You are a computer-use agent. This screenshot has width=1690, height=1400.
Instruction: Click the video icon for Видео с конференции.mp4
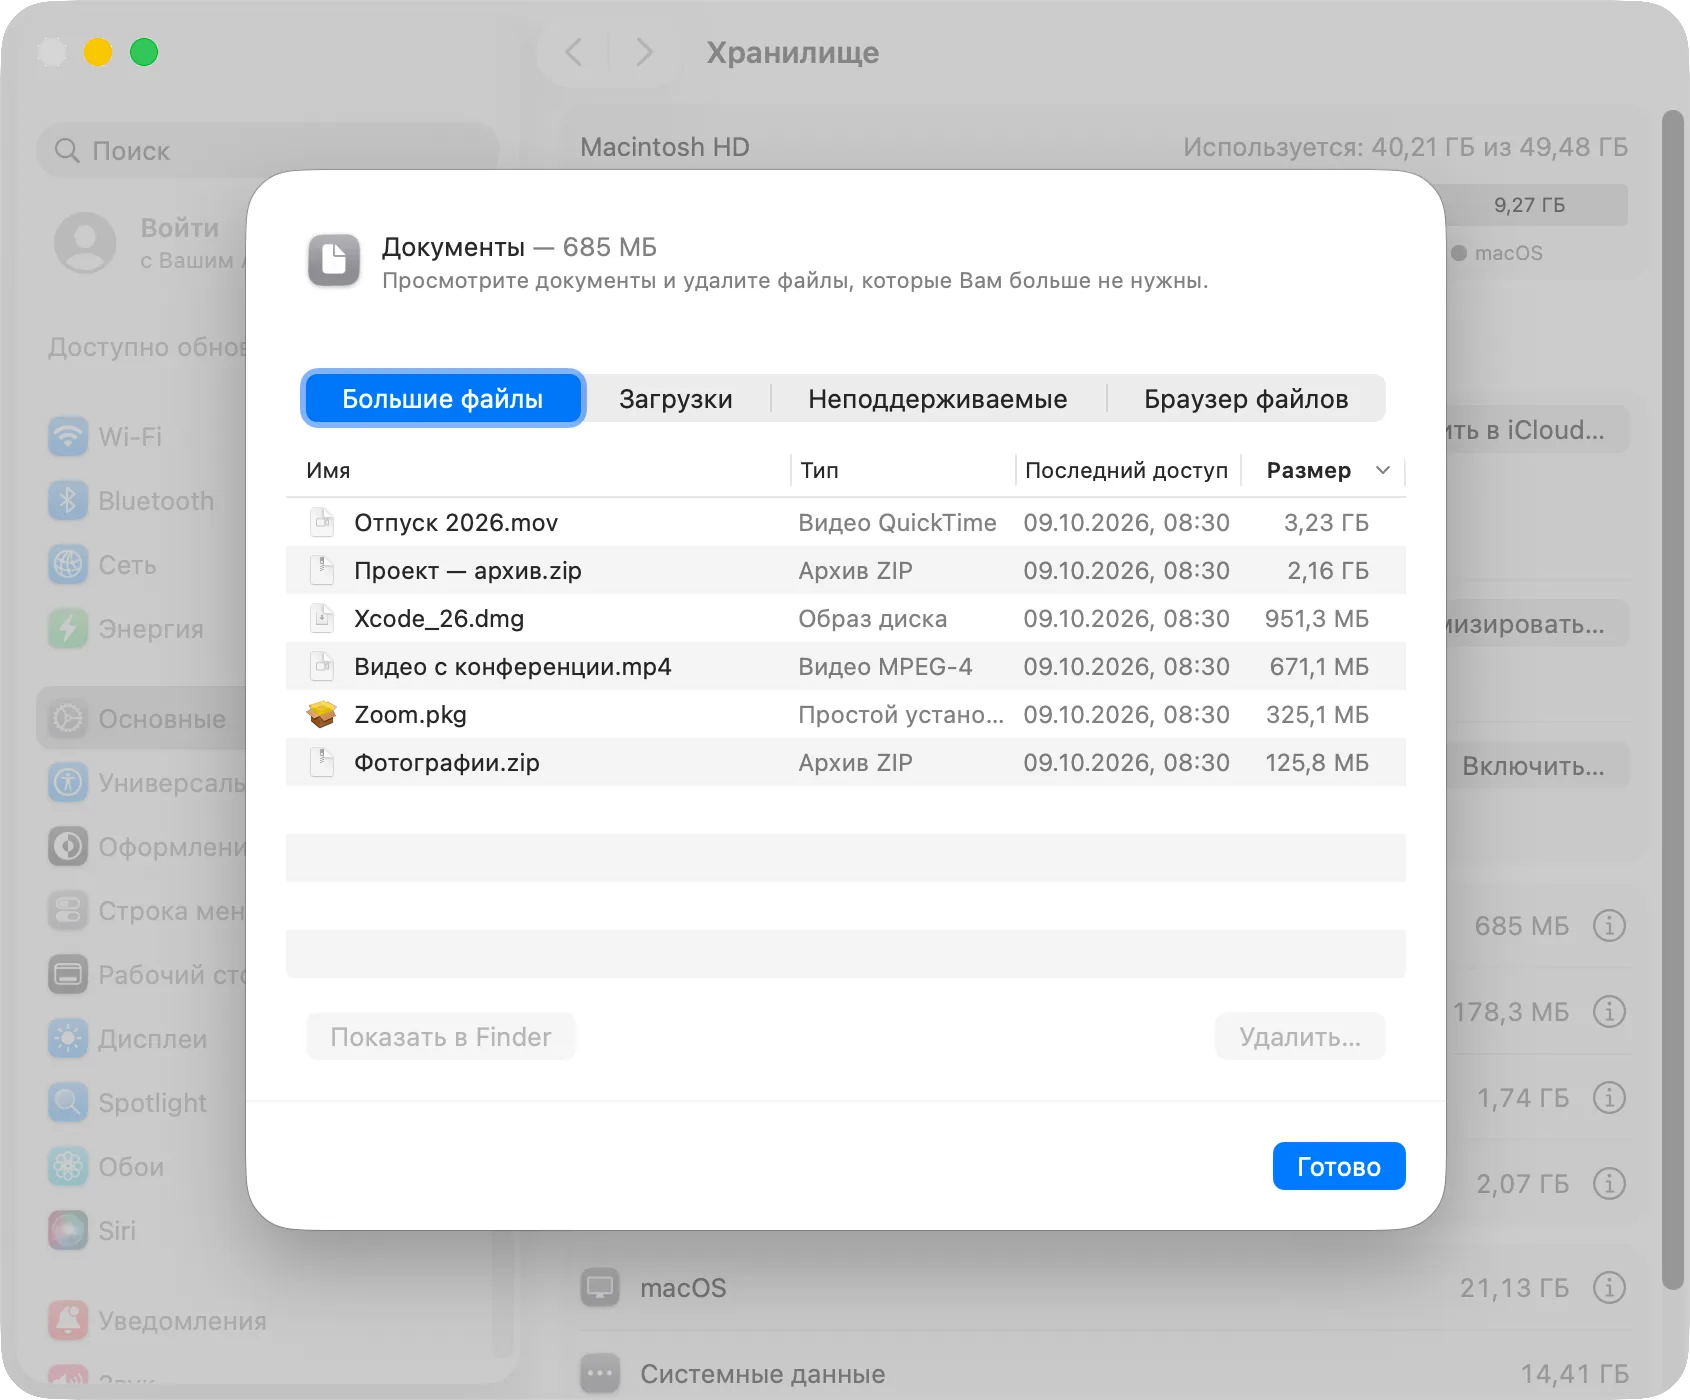(x=322, y=666)
